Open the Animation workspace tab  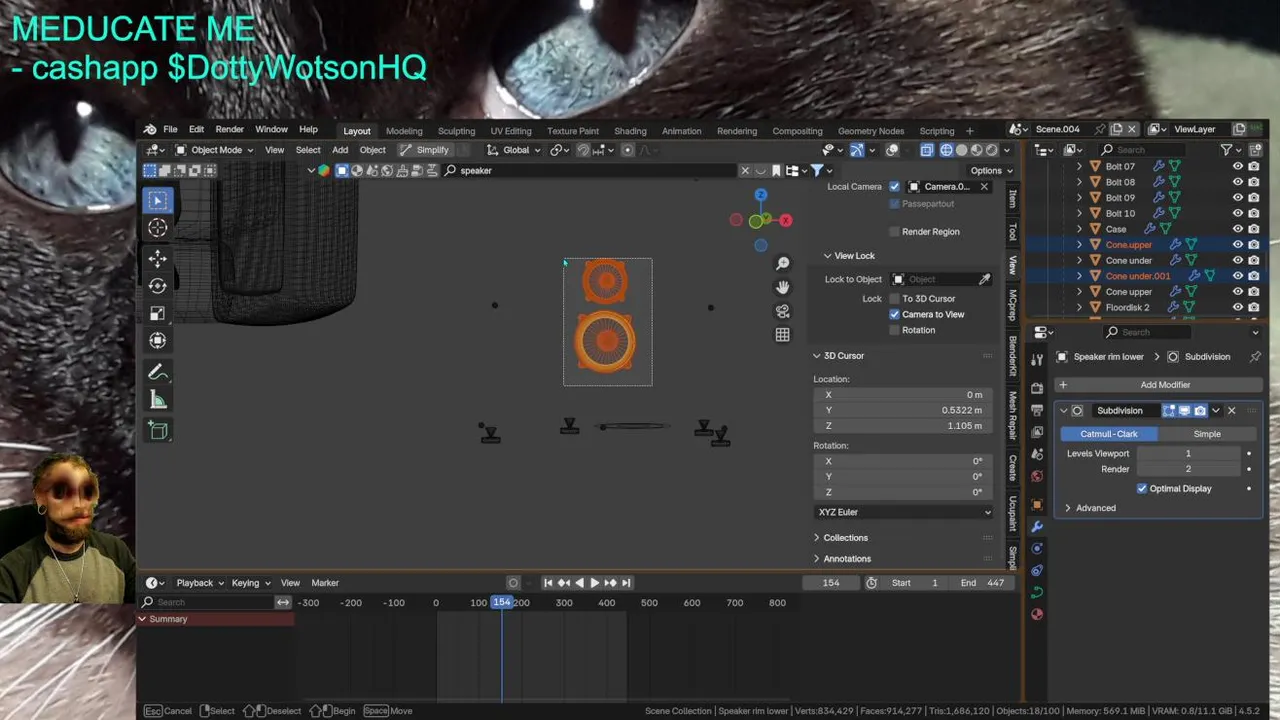coord(681,131)
